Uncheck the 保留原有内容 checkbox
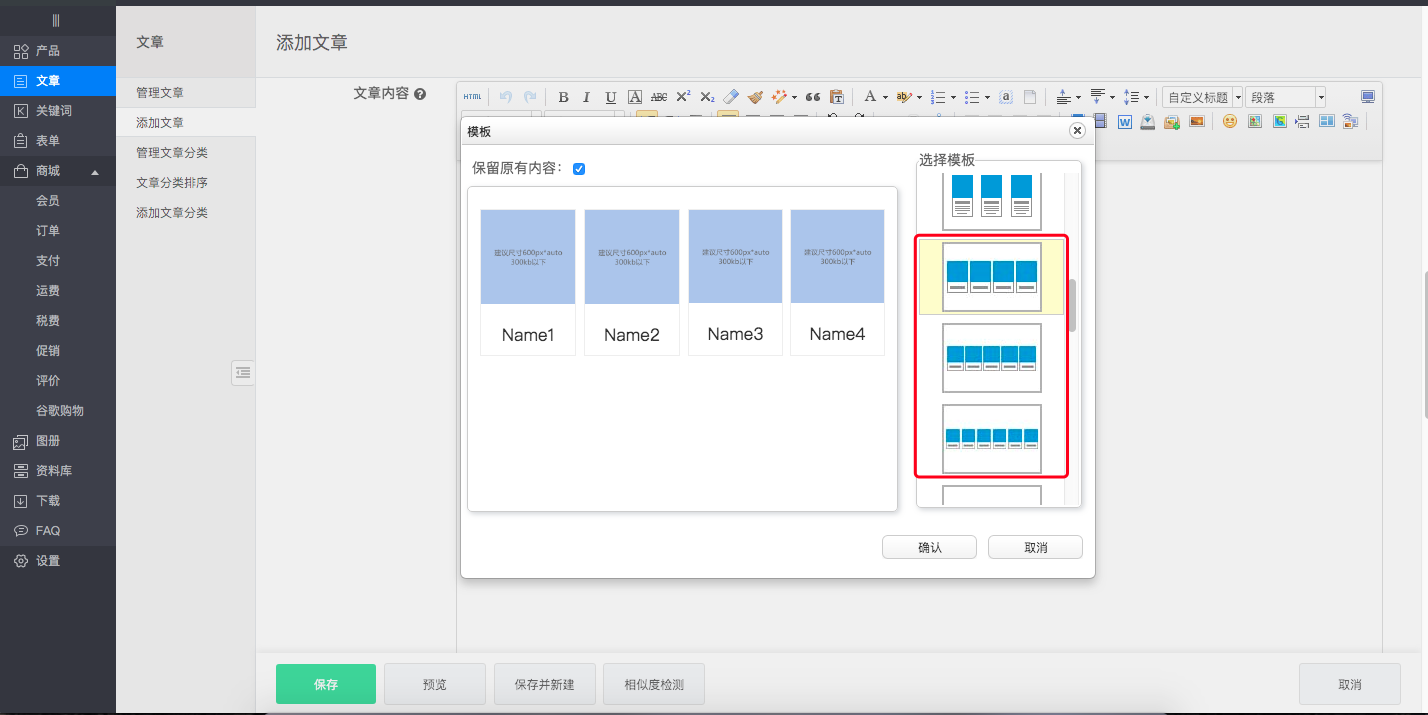This screenshot has height=715, width=1428. coord(579,169)
